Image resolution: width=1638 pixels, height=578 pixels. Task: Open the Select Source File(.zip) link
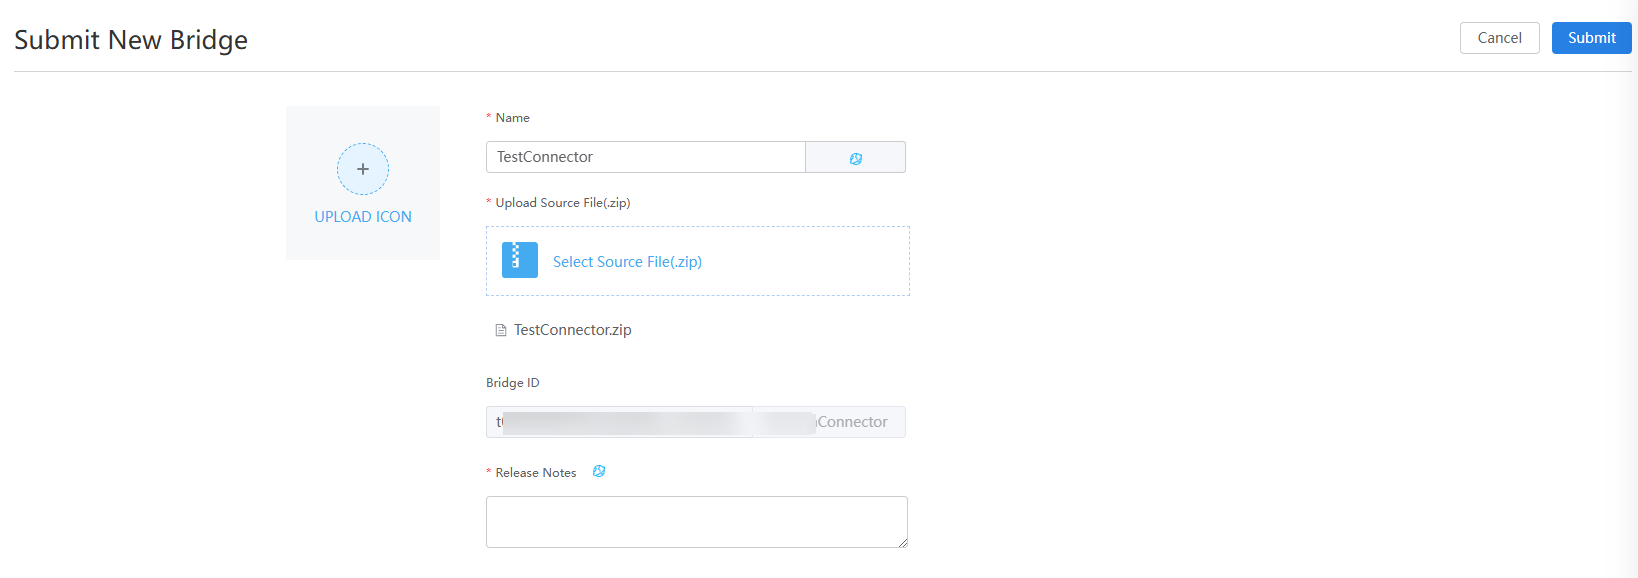627,262
